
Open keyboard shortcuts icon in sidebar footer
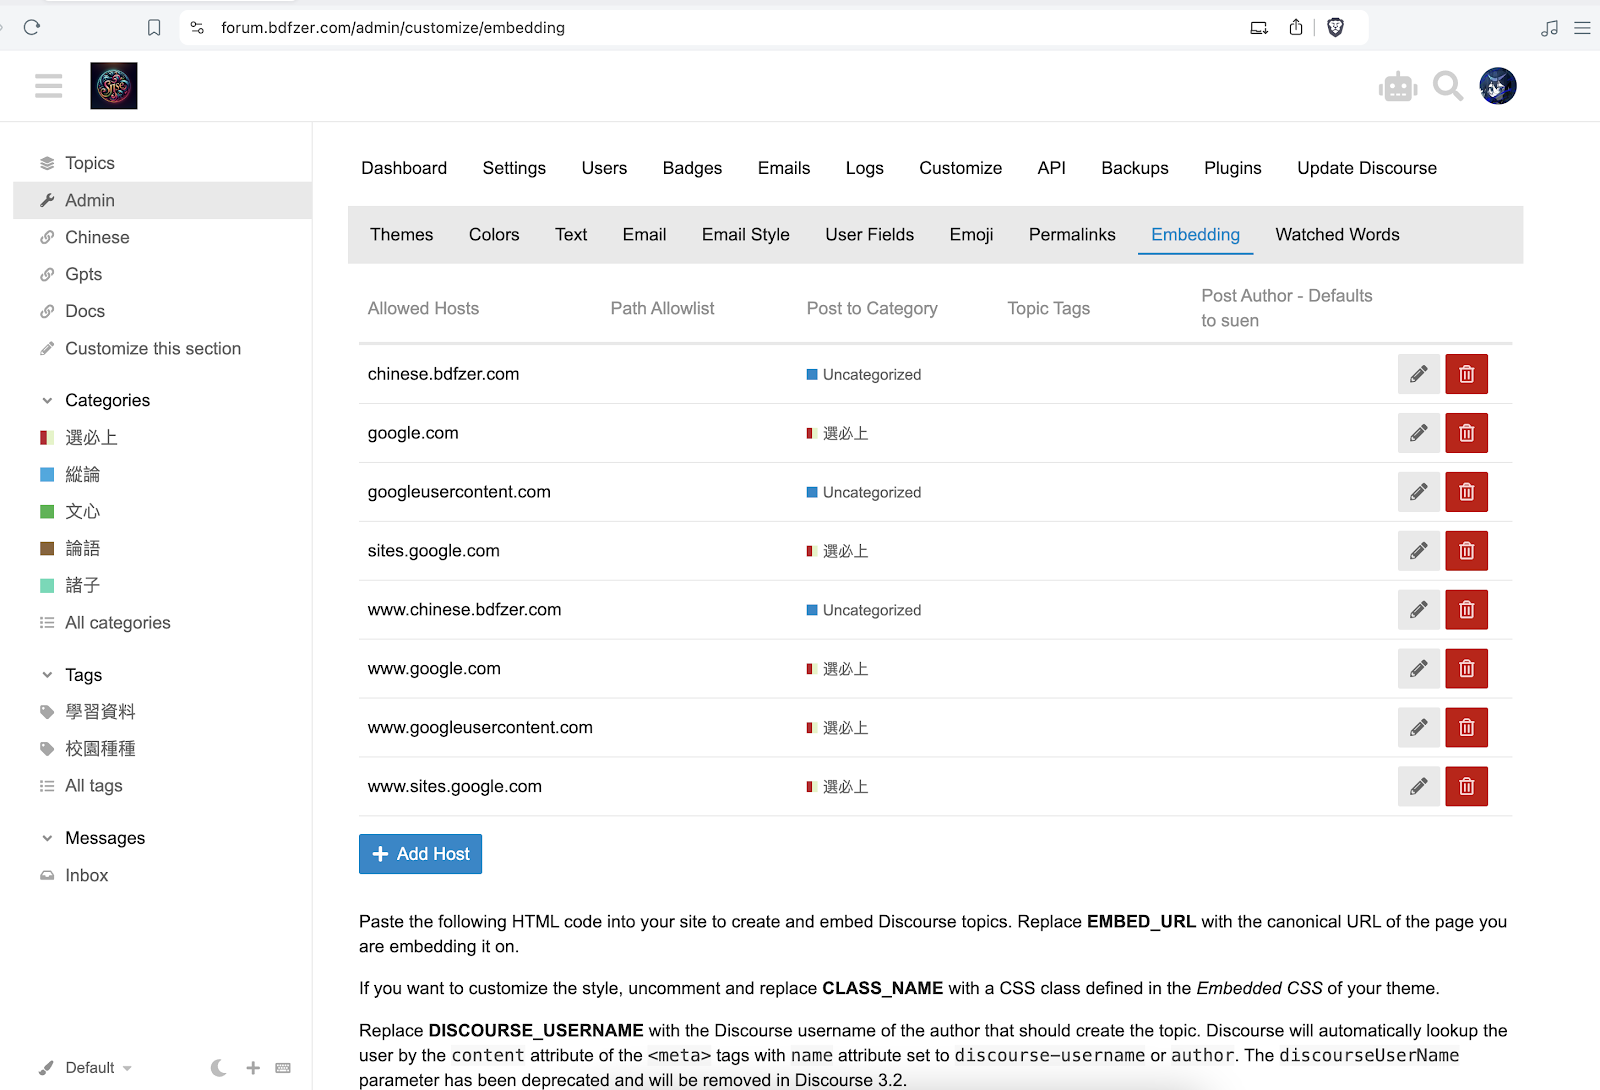click(283, 1068)
